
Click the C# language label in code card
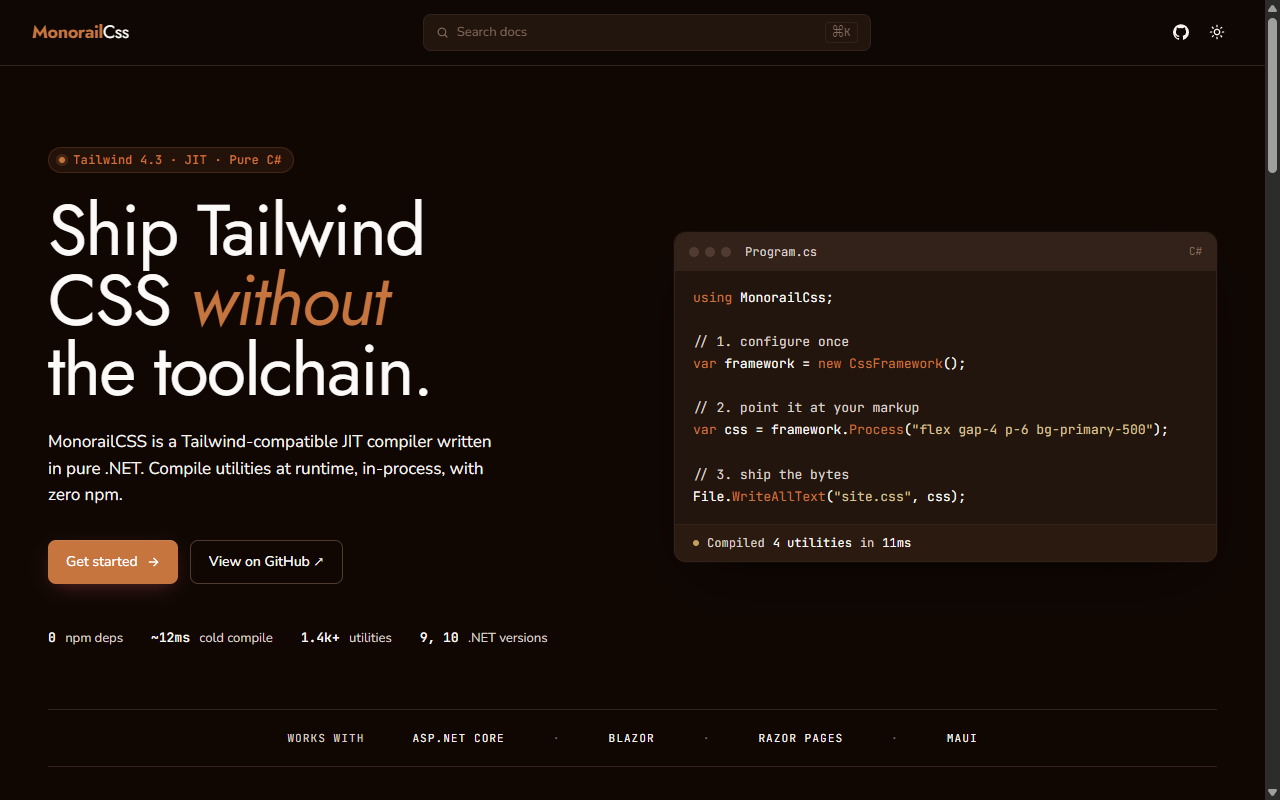click(x=1195, y=252)
